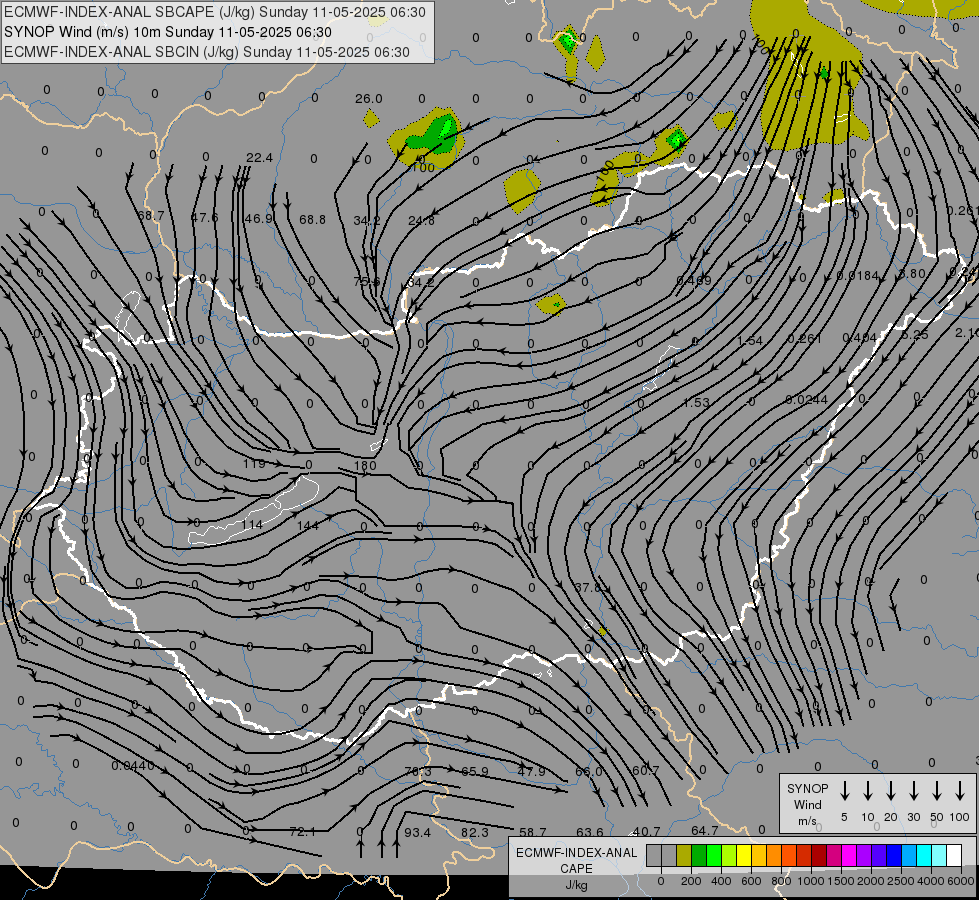979x900 pixels.
Task: Click the 46.9 value on the map
Action: pyautogui.click(x=258, y=219)
